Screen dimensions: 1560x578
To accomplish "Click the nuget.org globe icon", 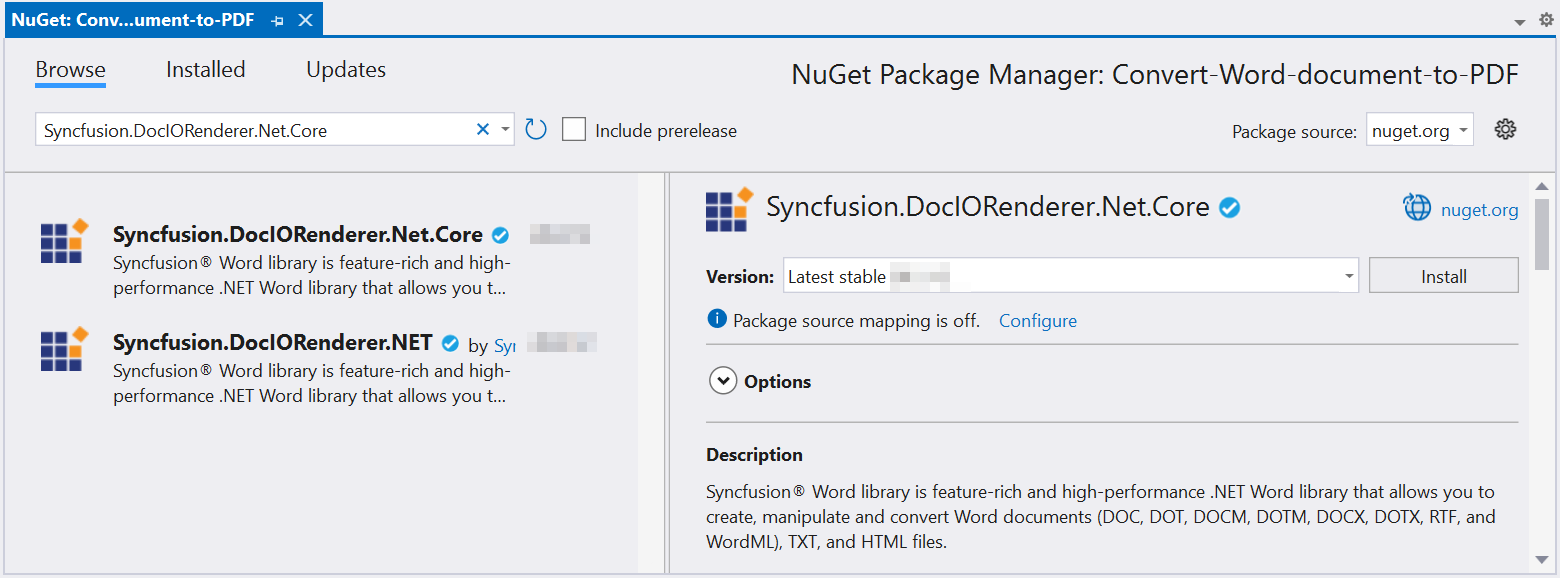I will click(1417, 208).
